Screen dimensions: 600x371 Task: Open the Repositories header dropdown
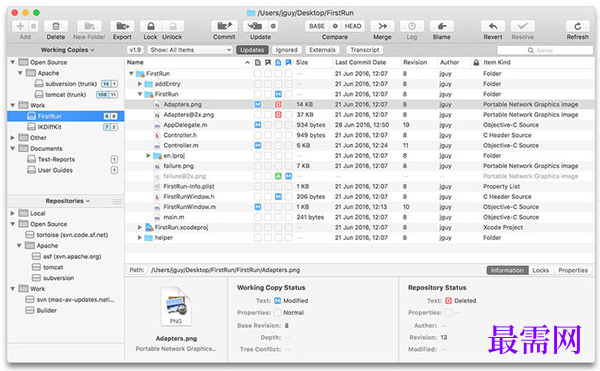(67, 201)
